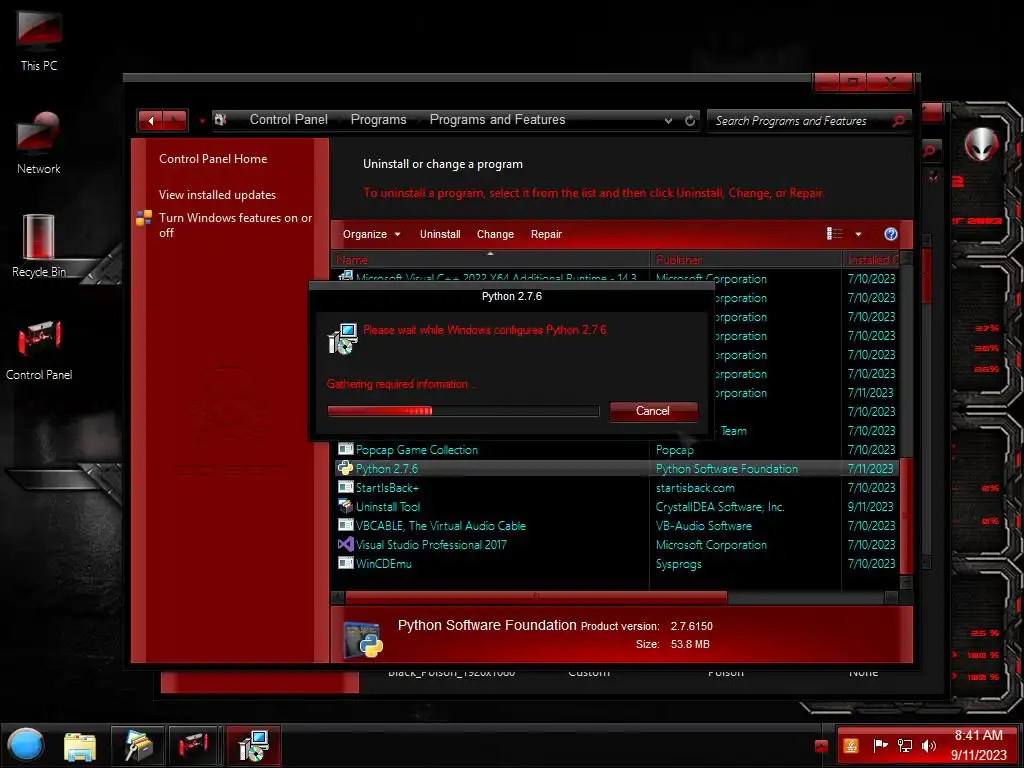
Task: Select StartIsBack+ program entry
Action: click(x=387, y=488)
